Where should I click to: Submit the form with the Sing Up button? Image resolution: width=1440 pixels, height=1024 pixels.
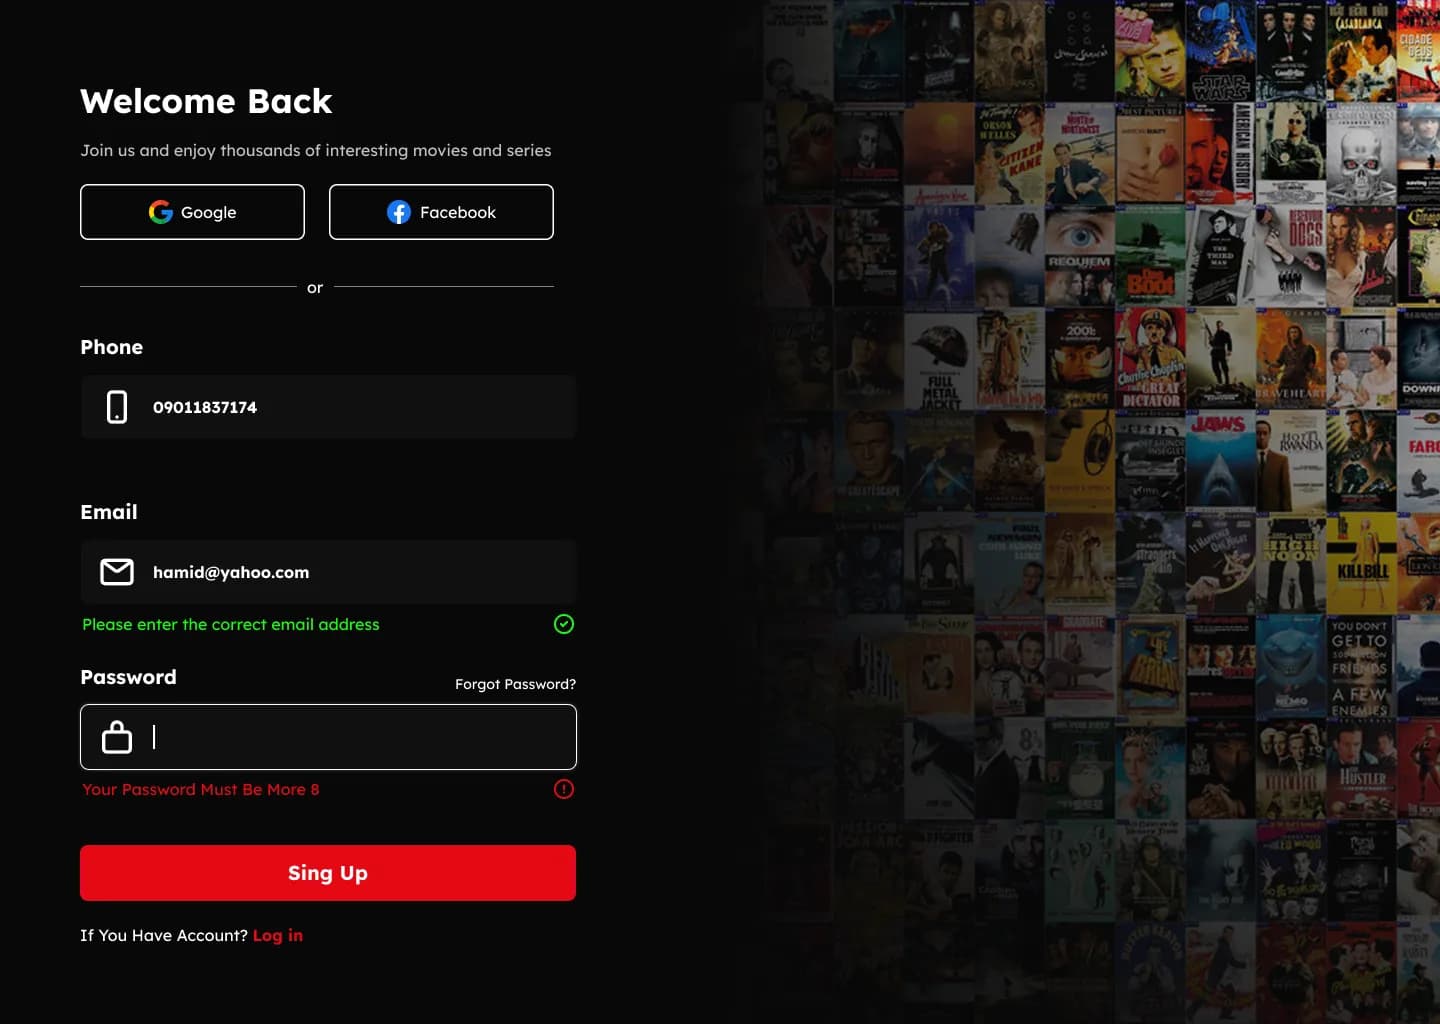tap(328, 873)
